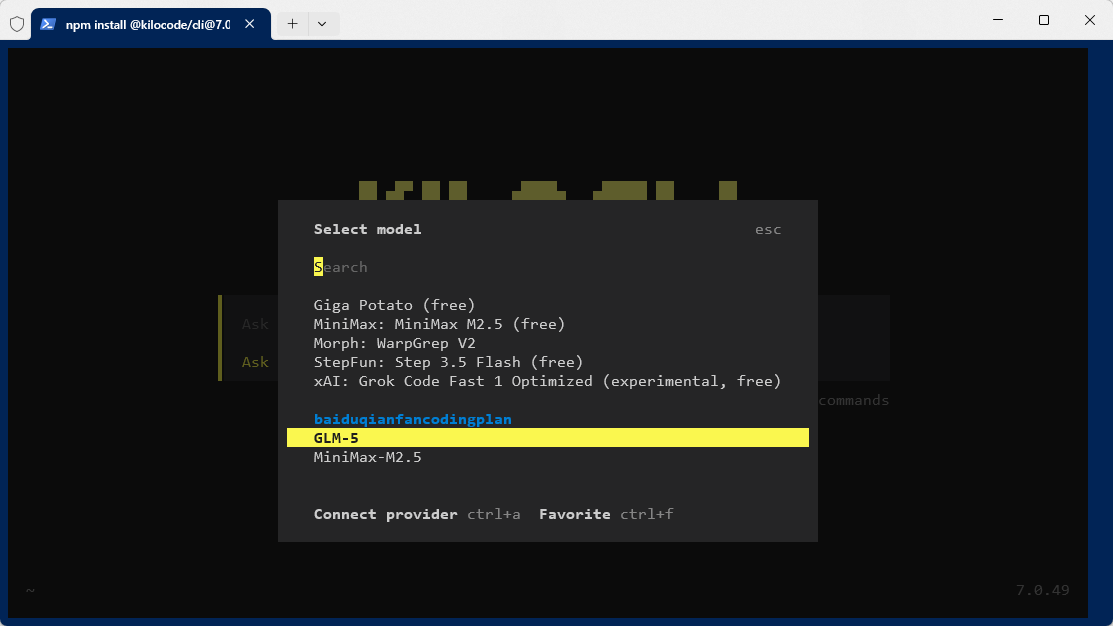Click the baiduqianfancodingplan provider heading
This screenshot has height=626, width=1113.
click(x=412, y=419)
